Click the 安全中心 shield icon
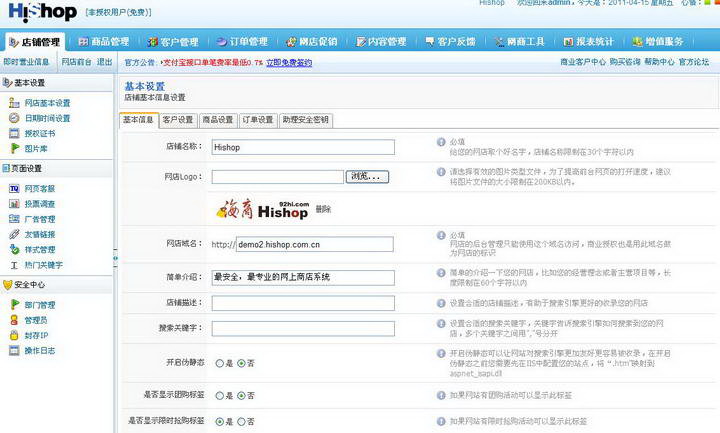Image resolution: width=720 pixels, height=433 pixels. click(x=7, y=285)
